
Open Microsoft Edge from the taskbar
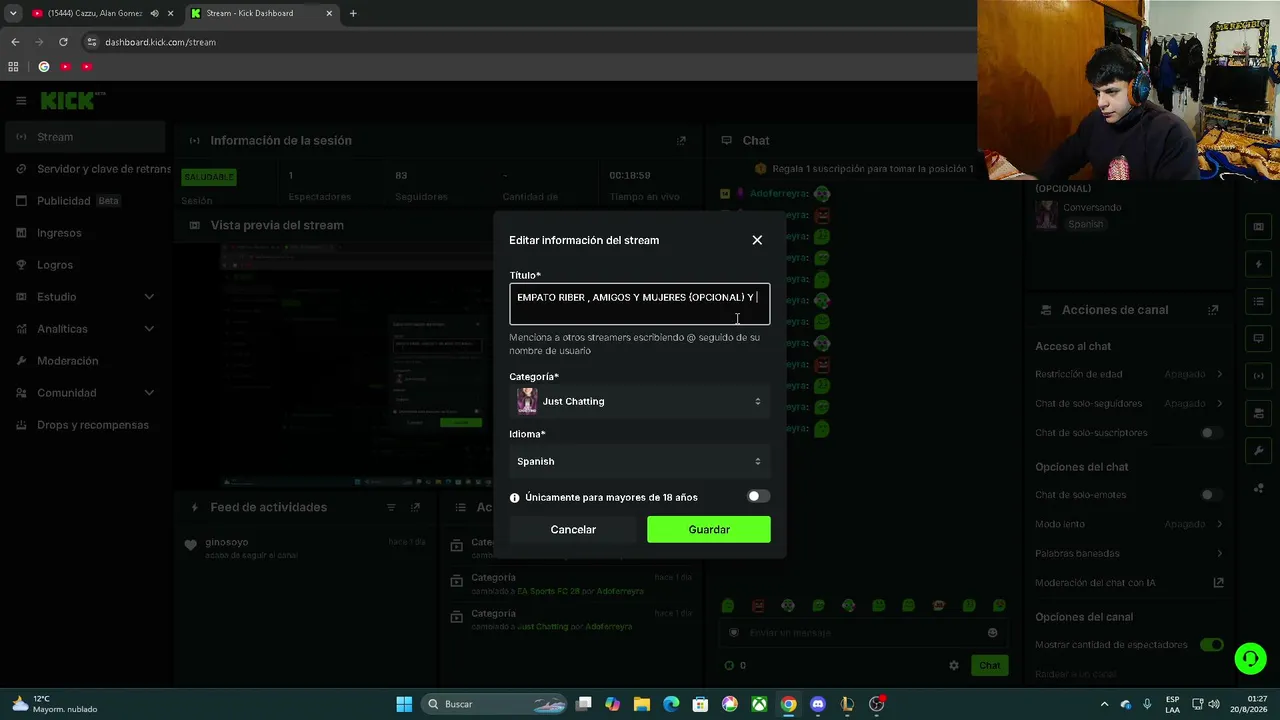pyautogui.click(x=671, y=704)
